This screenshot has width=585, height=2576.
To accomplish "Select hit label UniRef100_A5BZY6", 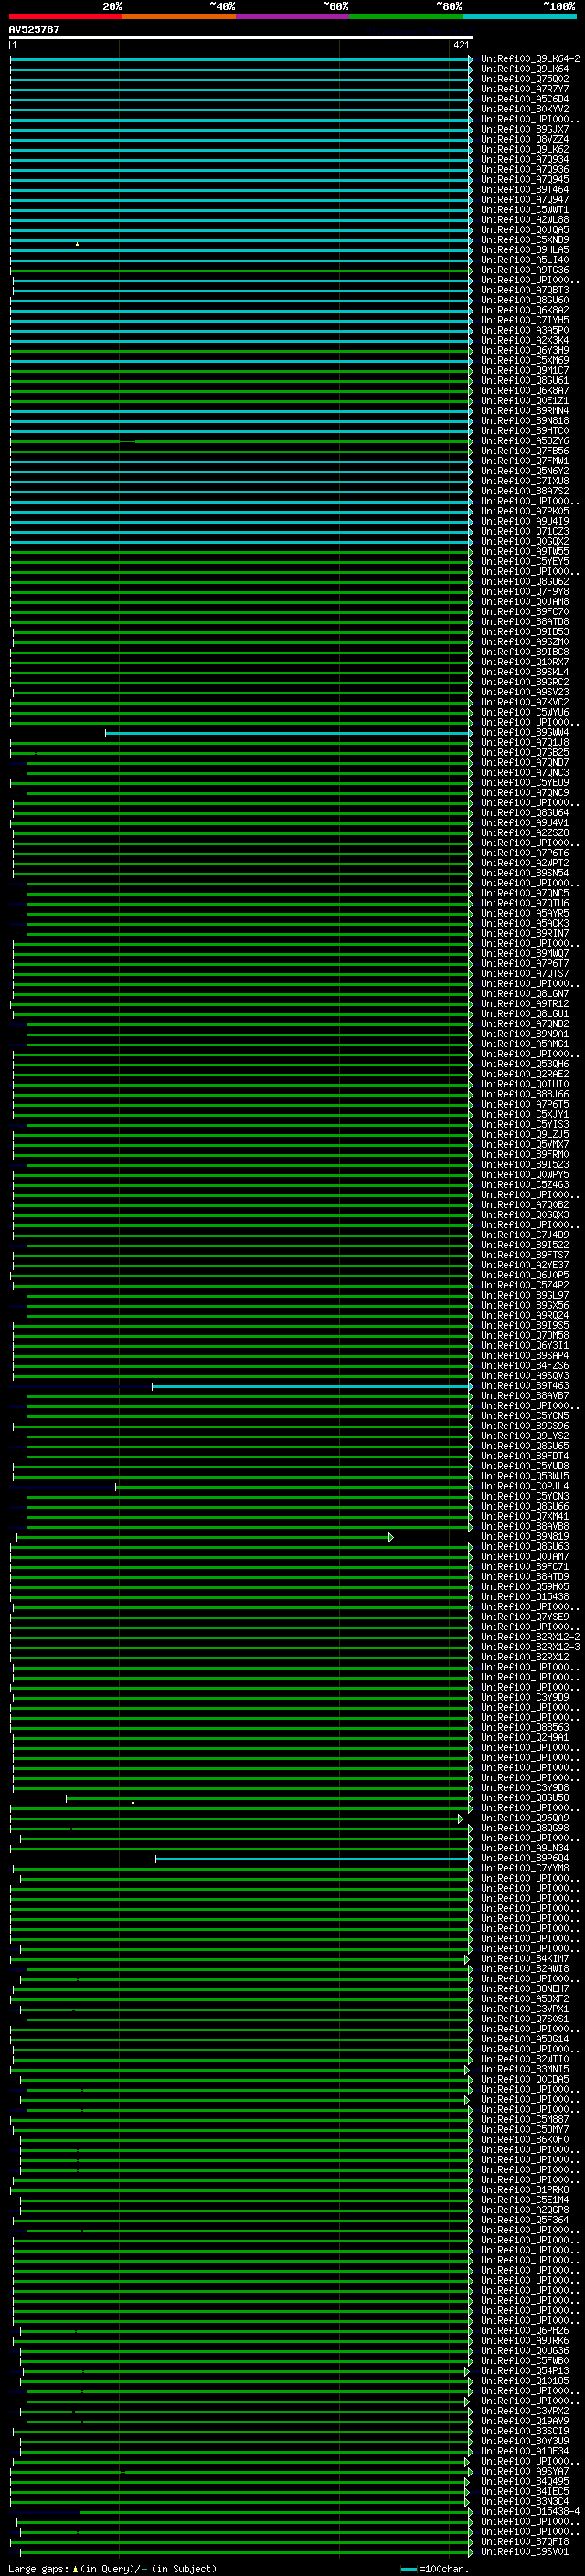I will click(525, 441).
